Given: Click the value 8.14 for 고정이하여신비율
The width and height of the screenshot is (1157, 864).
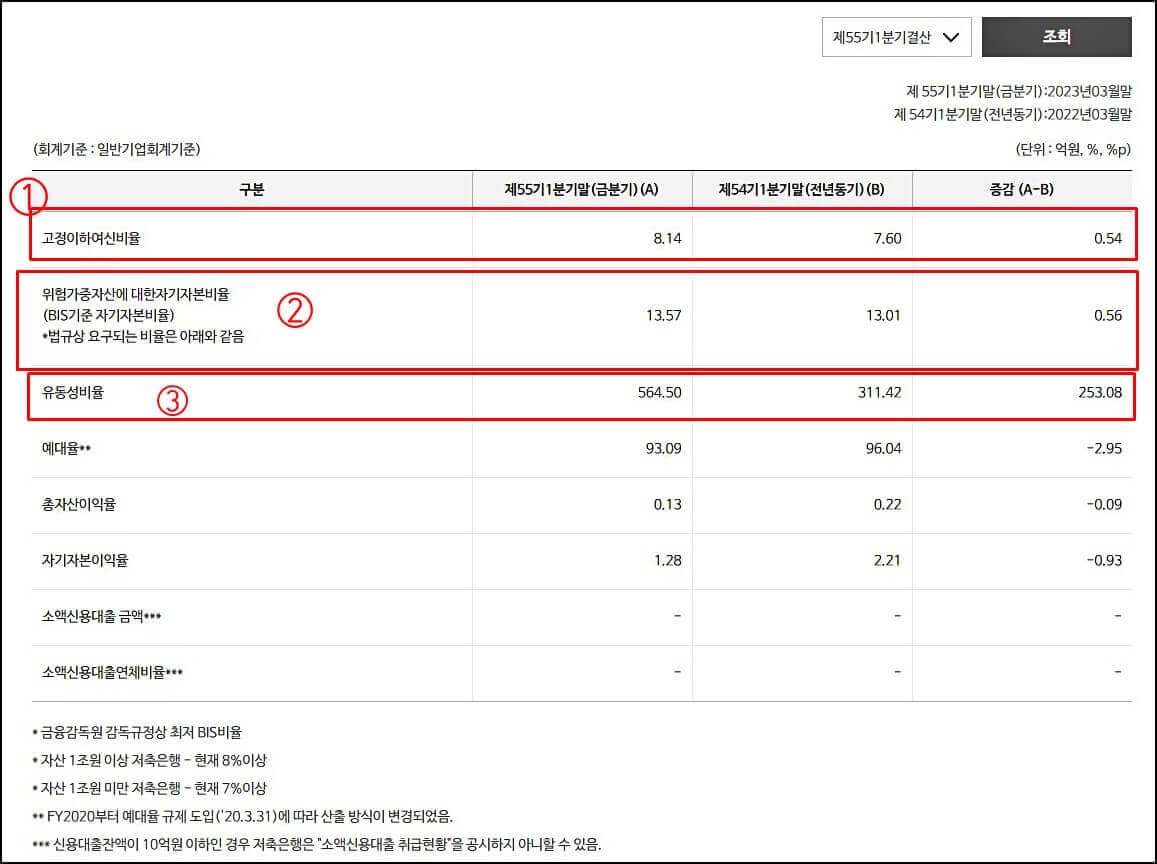Looking at the screenshot, I should (667, 238).
